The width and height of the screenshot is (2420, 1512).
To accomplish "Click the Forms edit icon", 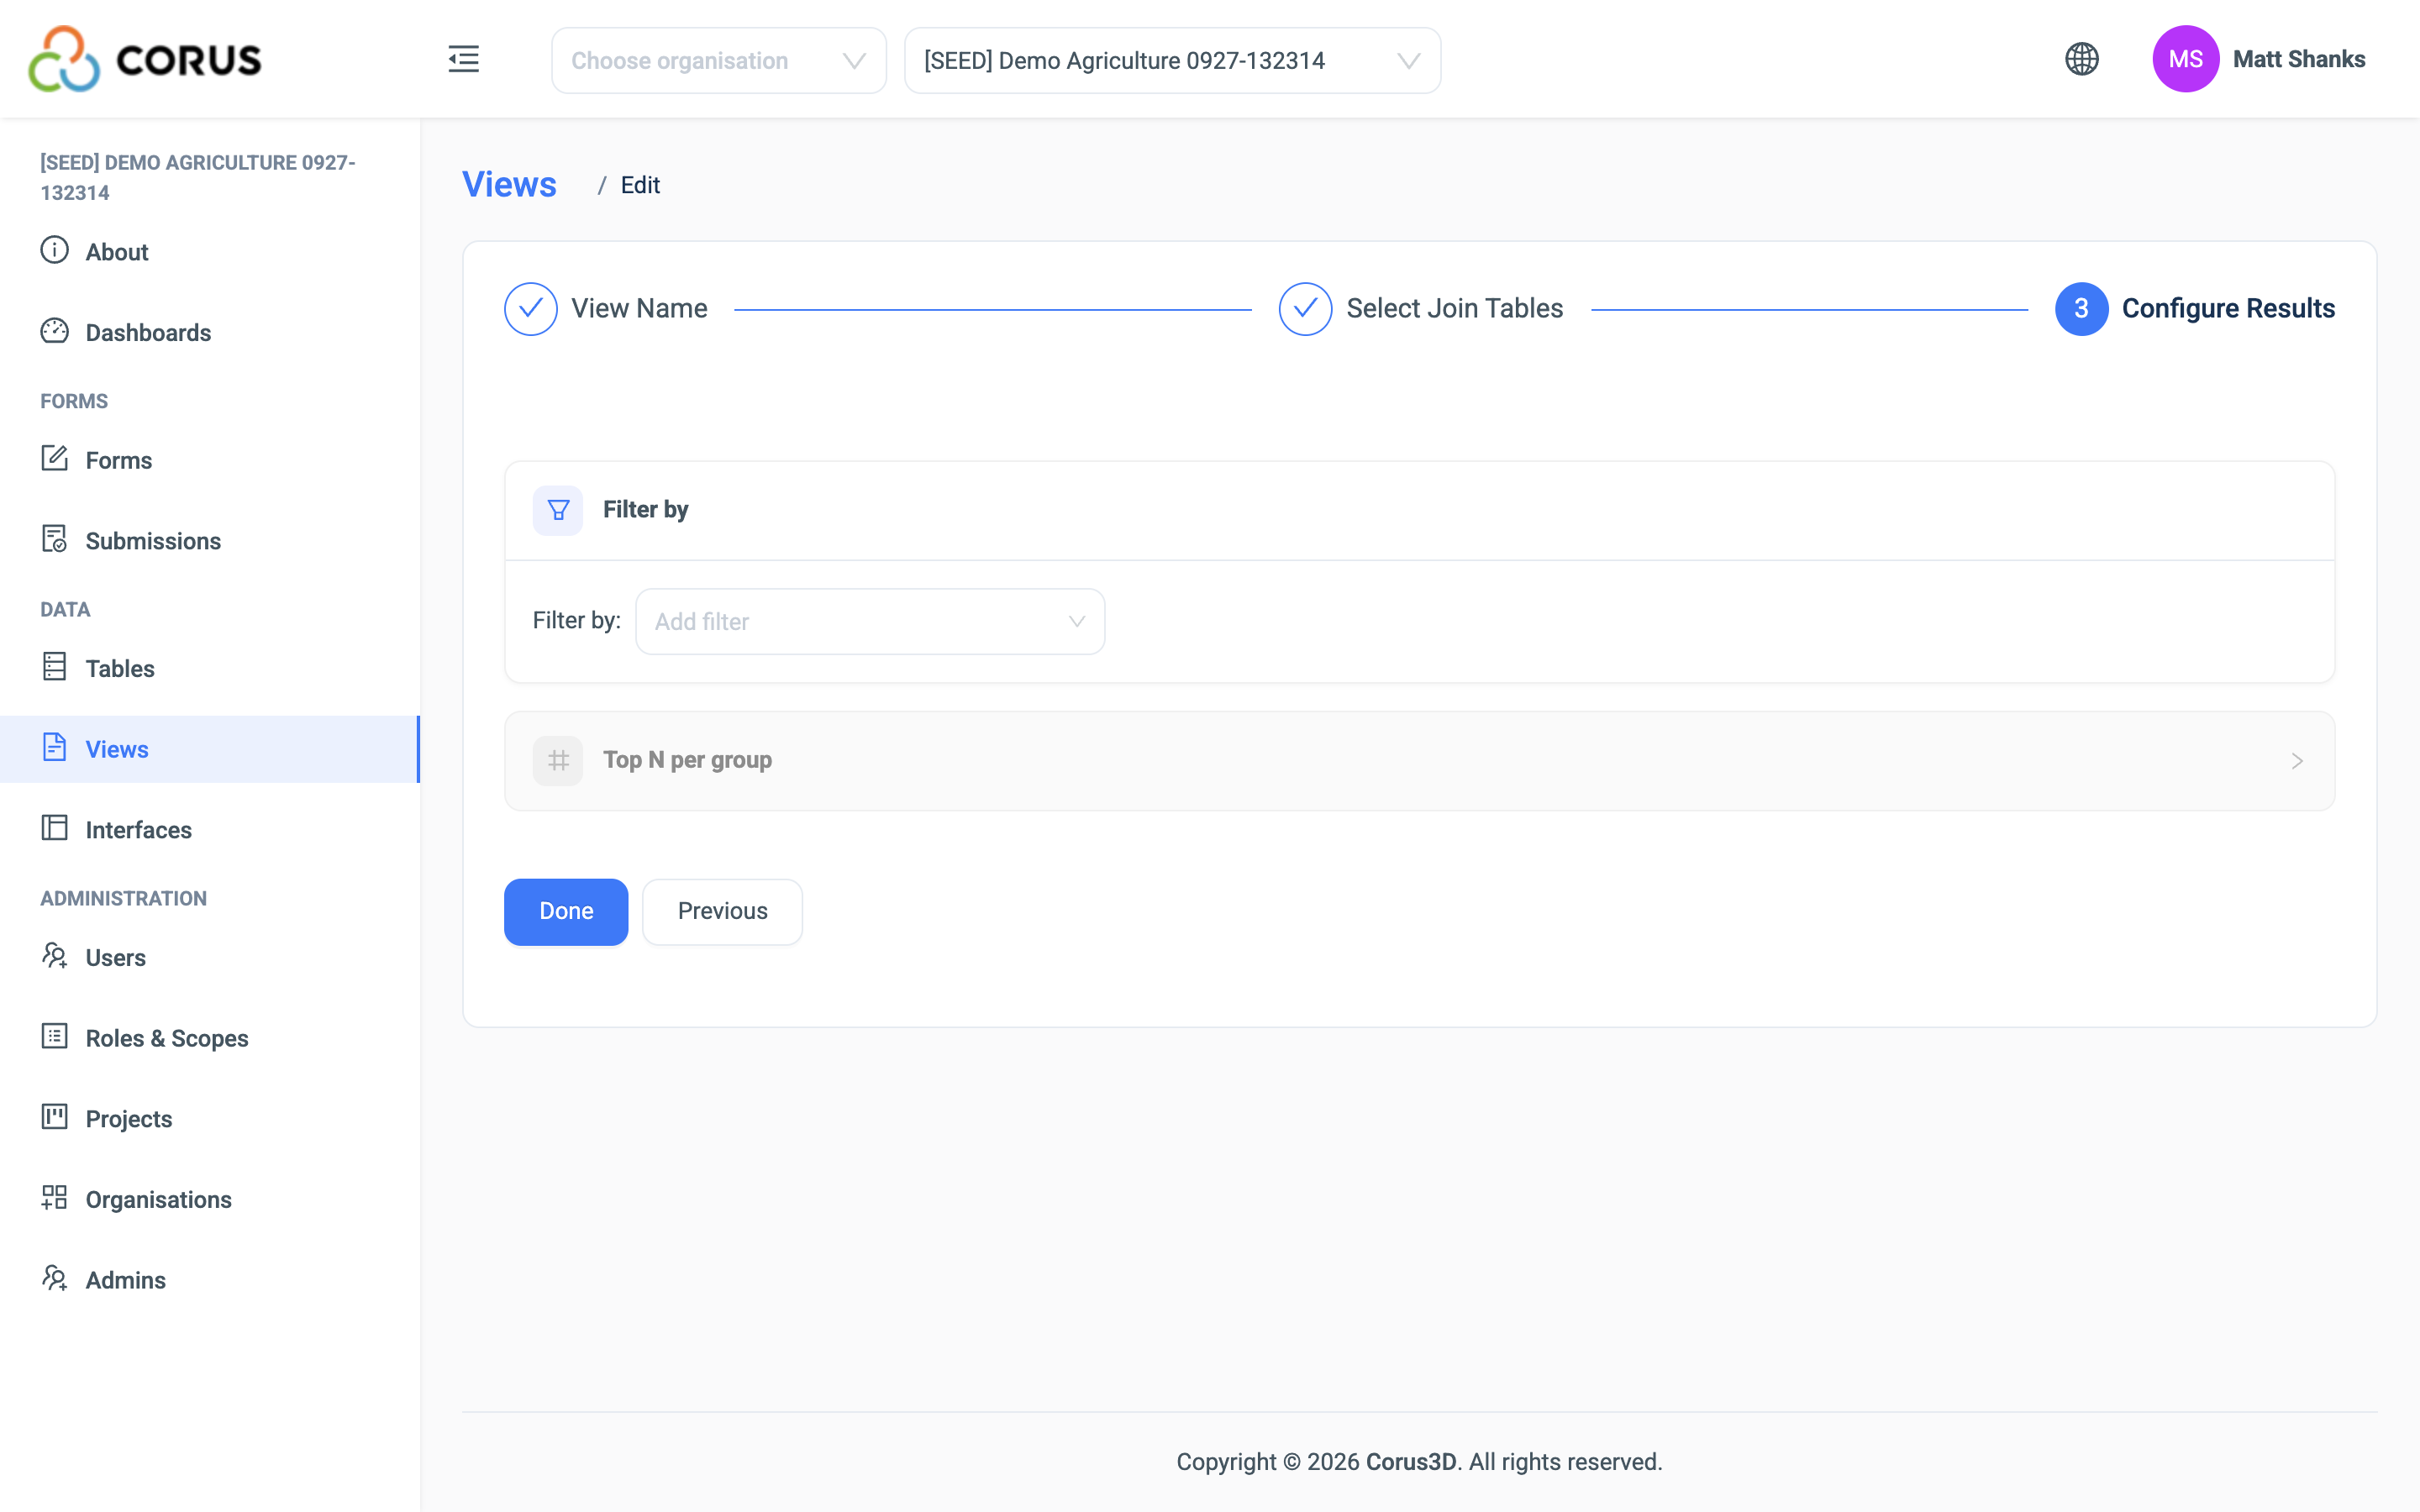I will (54, 459).
